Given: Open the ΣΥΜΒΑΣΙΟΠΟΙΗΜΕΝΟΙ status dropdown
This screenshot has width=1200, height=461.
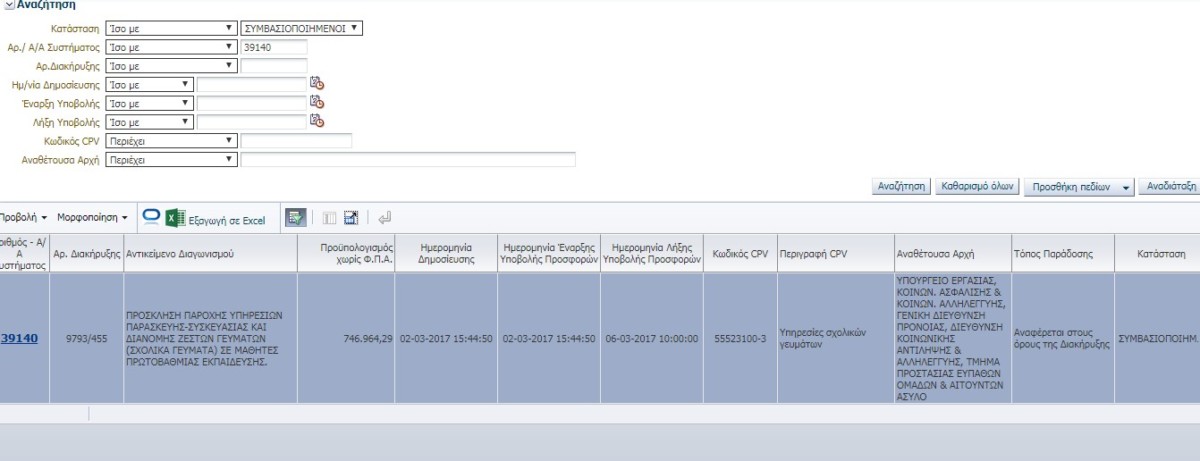Looking at the screenshot, I should point(304,28).
